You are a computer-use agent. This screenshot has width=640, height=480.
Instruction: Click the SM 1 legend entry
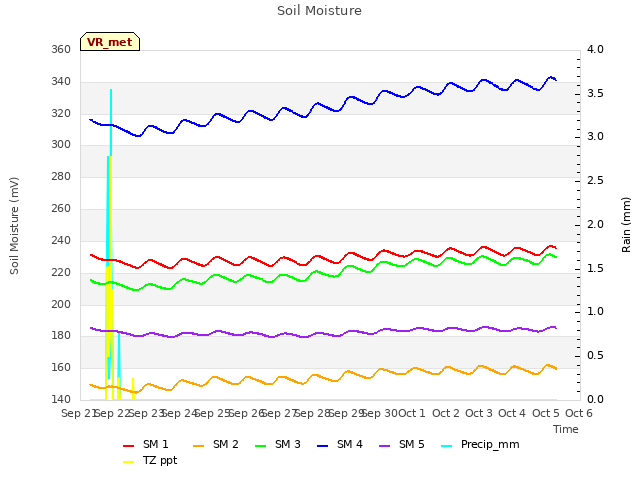[x=145, y=444]
